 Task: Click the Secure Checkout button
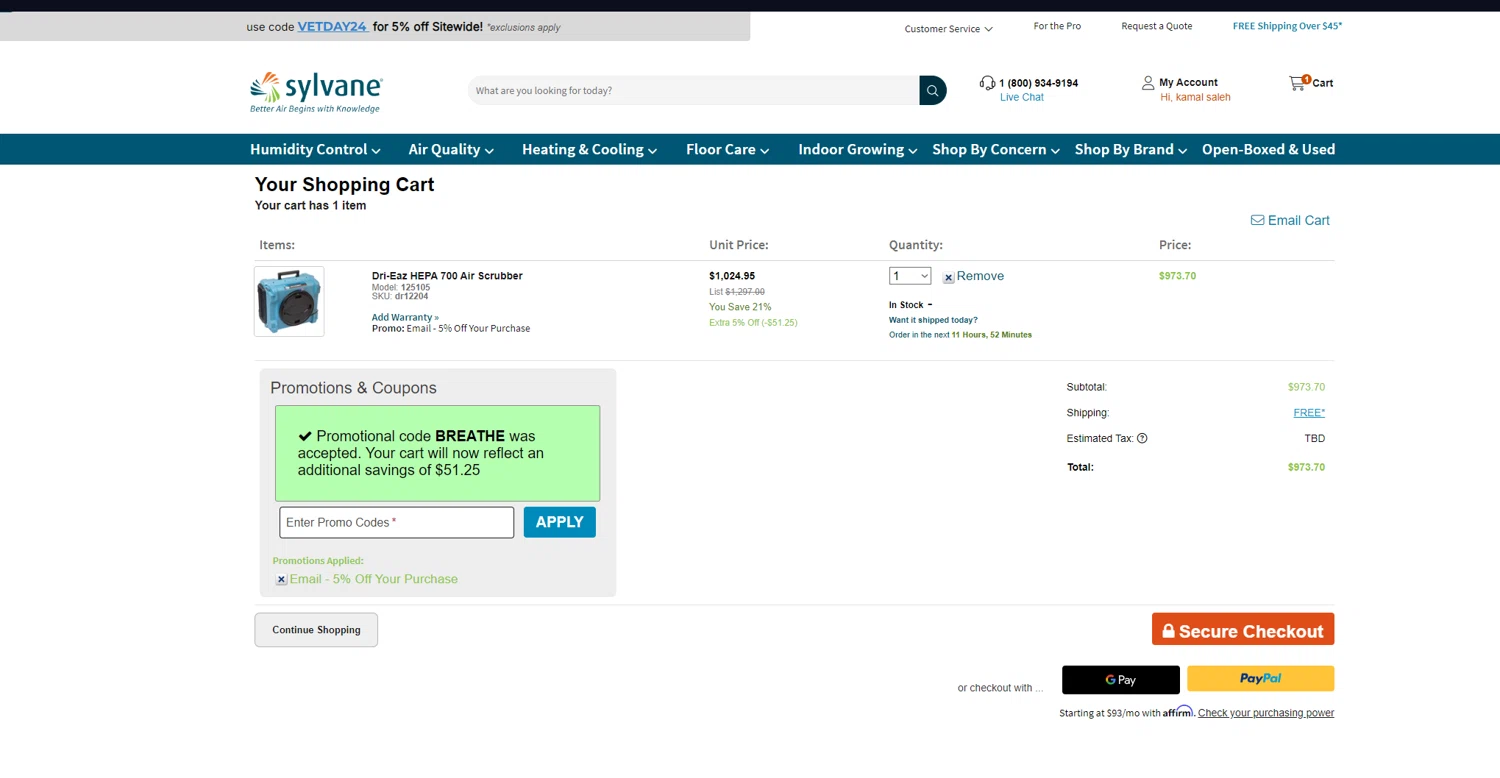click(1243, 630)
